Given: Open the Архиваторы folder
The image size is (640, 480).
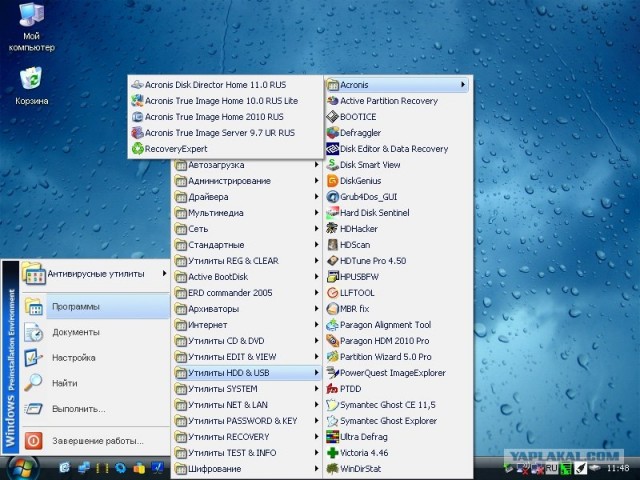Looking at the screenshot, I should click(247, 309).
